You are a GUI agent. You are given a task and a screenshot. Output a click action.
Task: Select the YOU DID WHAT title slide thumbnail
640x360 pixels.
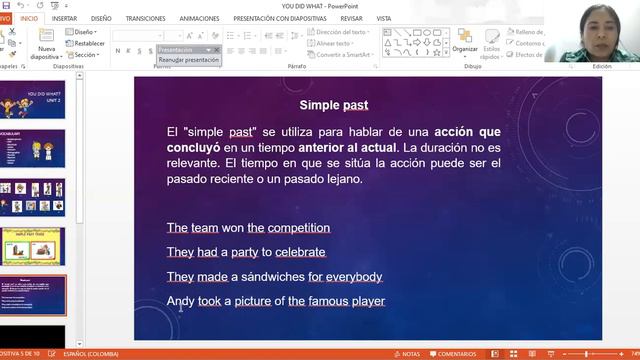(x=32, y=100)
